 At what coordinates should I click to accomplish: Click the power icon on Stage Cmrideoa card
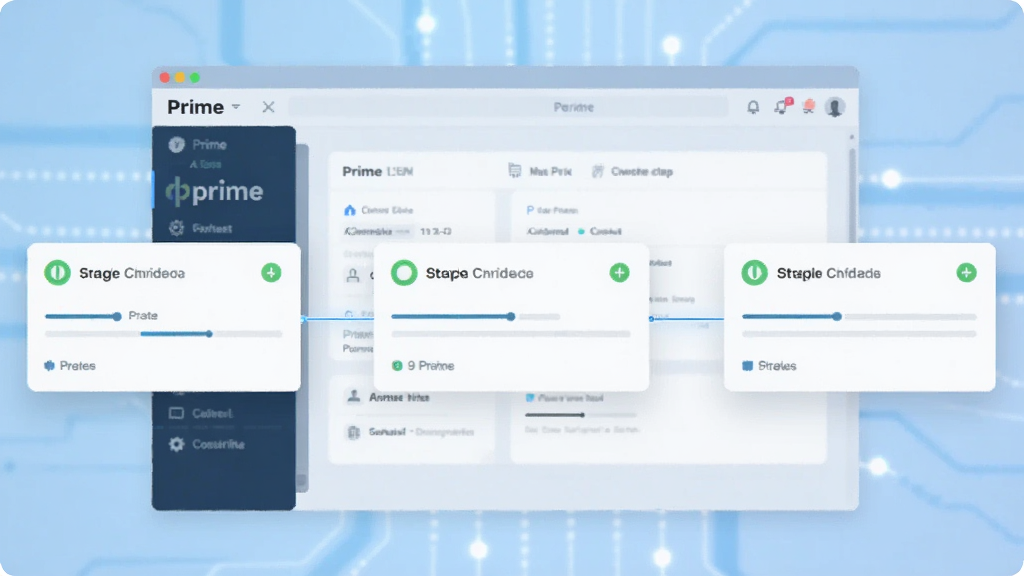tap(57, 273)
